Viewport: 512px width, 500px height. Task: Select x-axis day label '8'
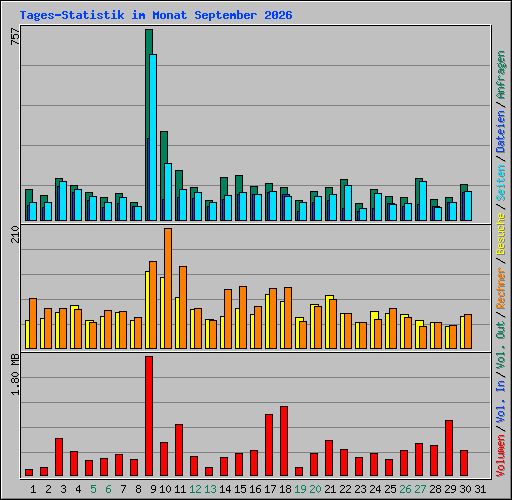pyautogui.click(x=138, y=489)
